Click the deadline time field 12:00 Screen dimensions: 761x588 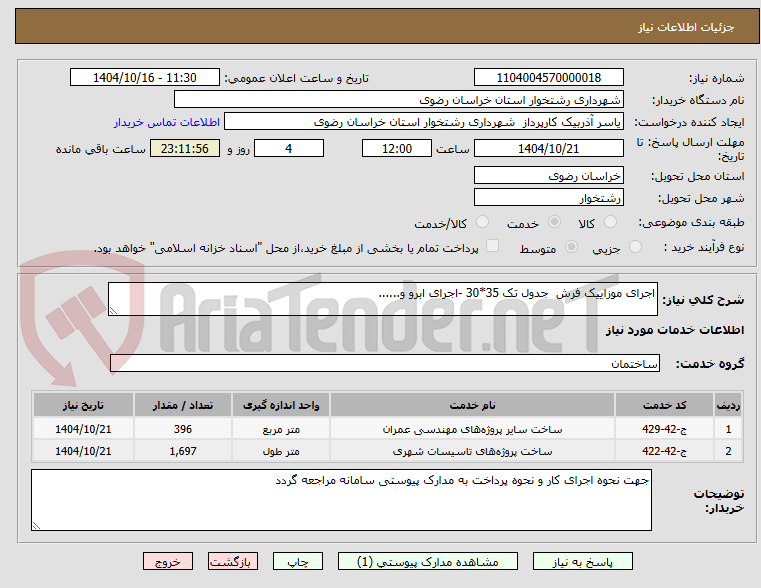[x=397, y=148]
